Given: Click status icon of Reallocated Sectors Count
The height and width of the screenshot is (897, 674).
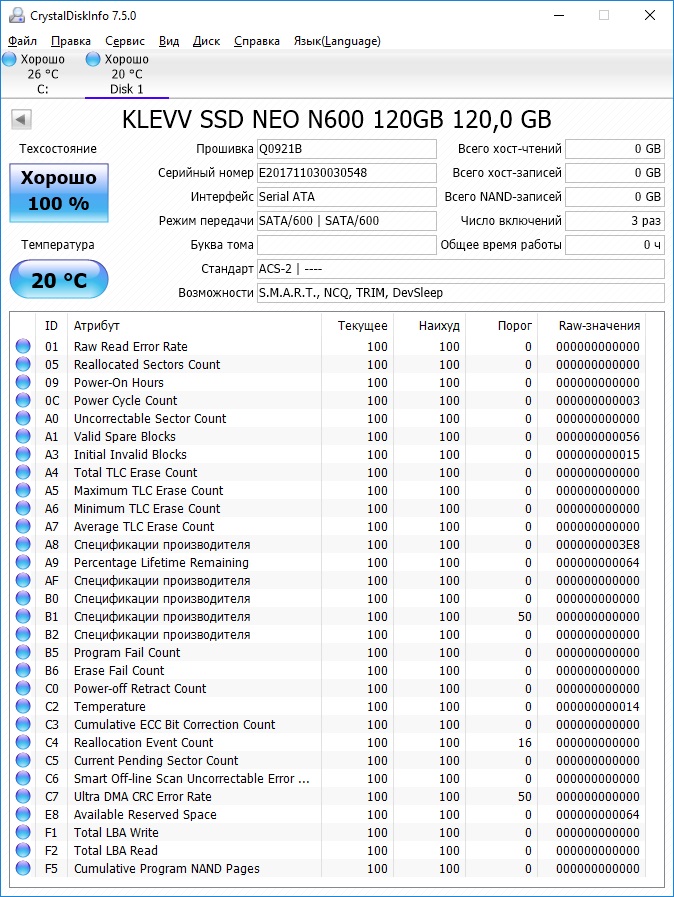Looking at the screenshot, I should (23, 364).
